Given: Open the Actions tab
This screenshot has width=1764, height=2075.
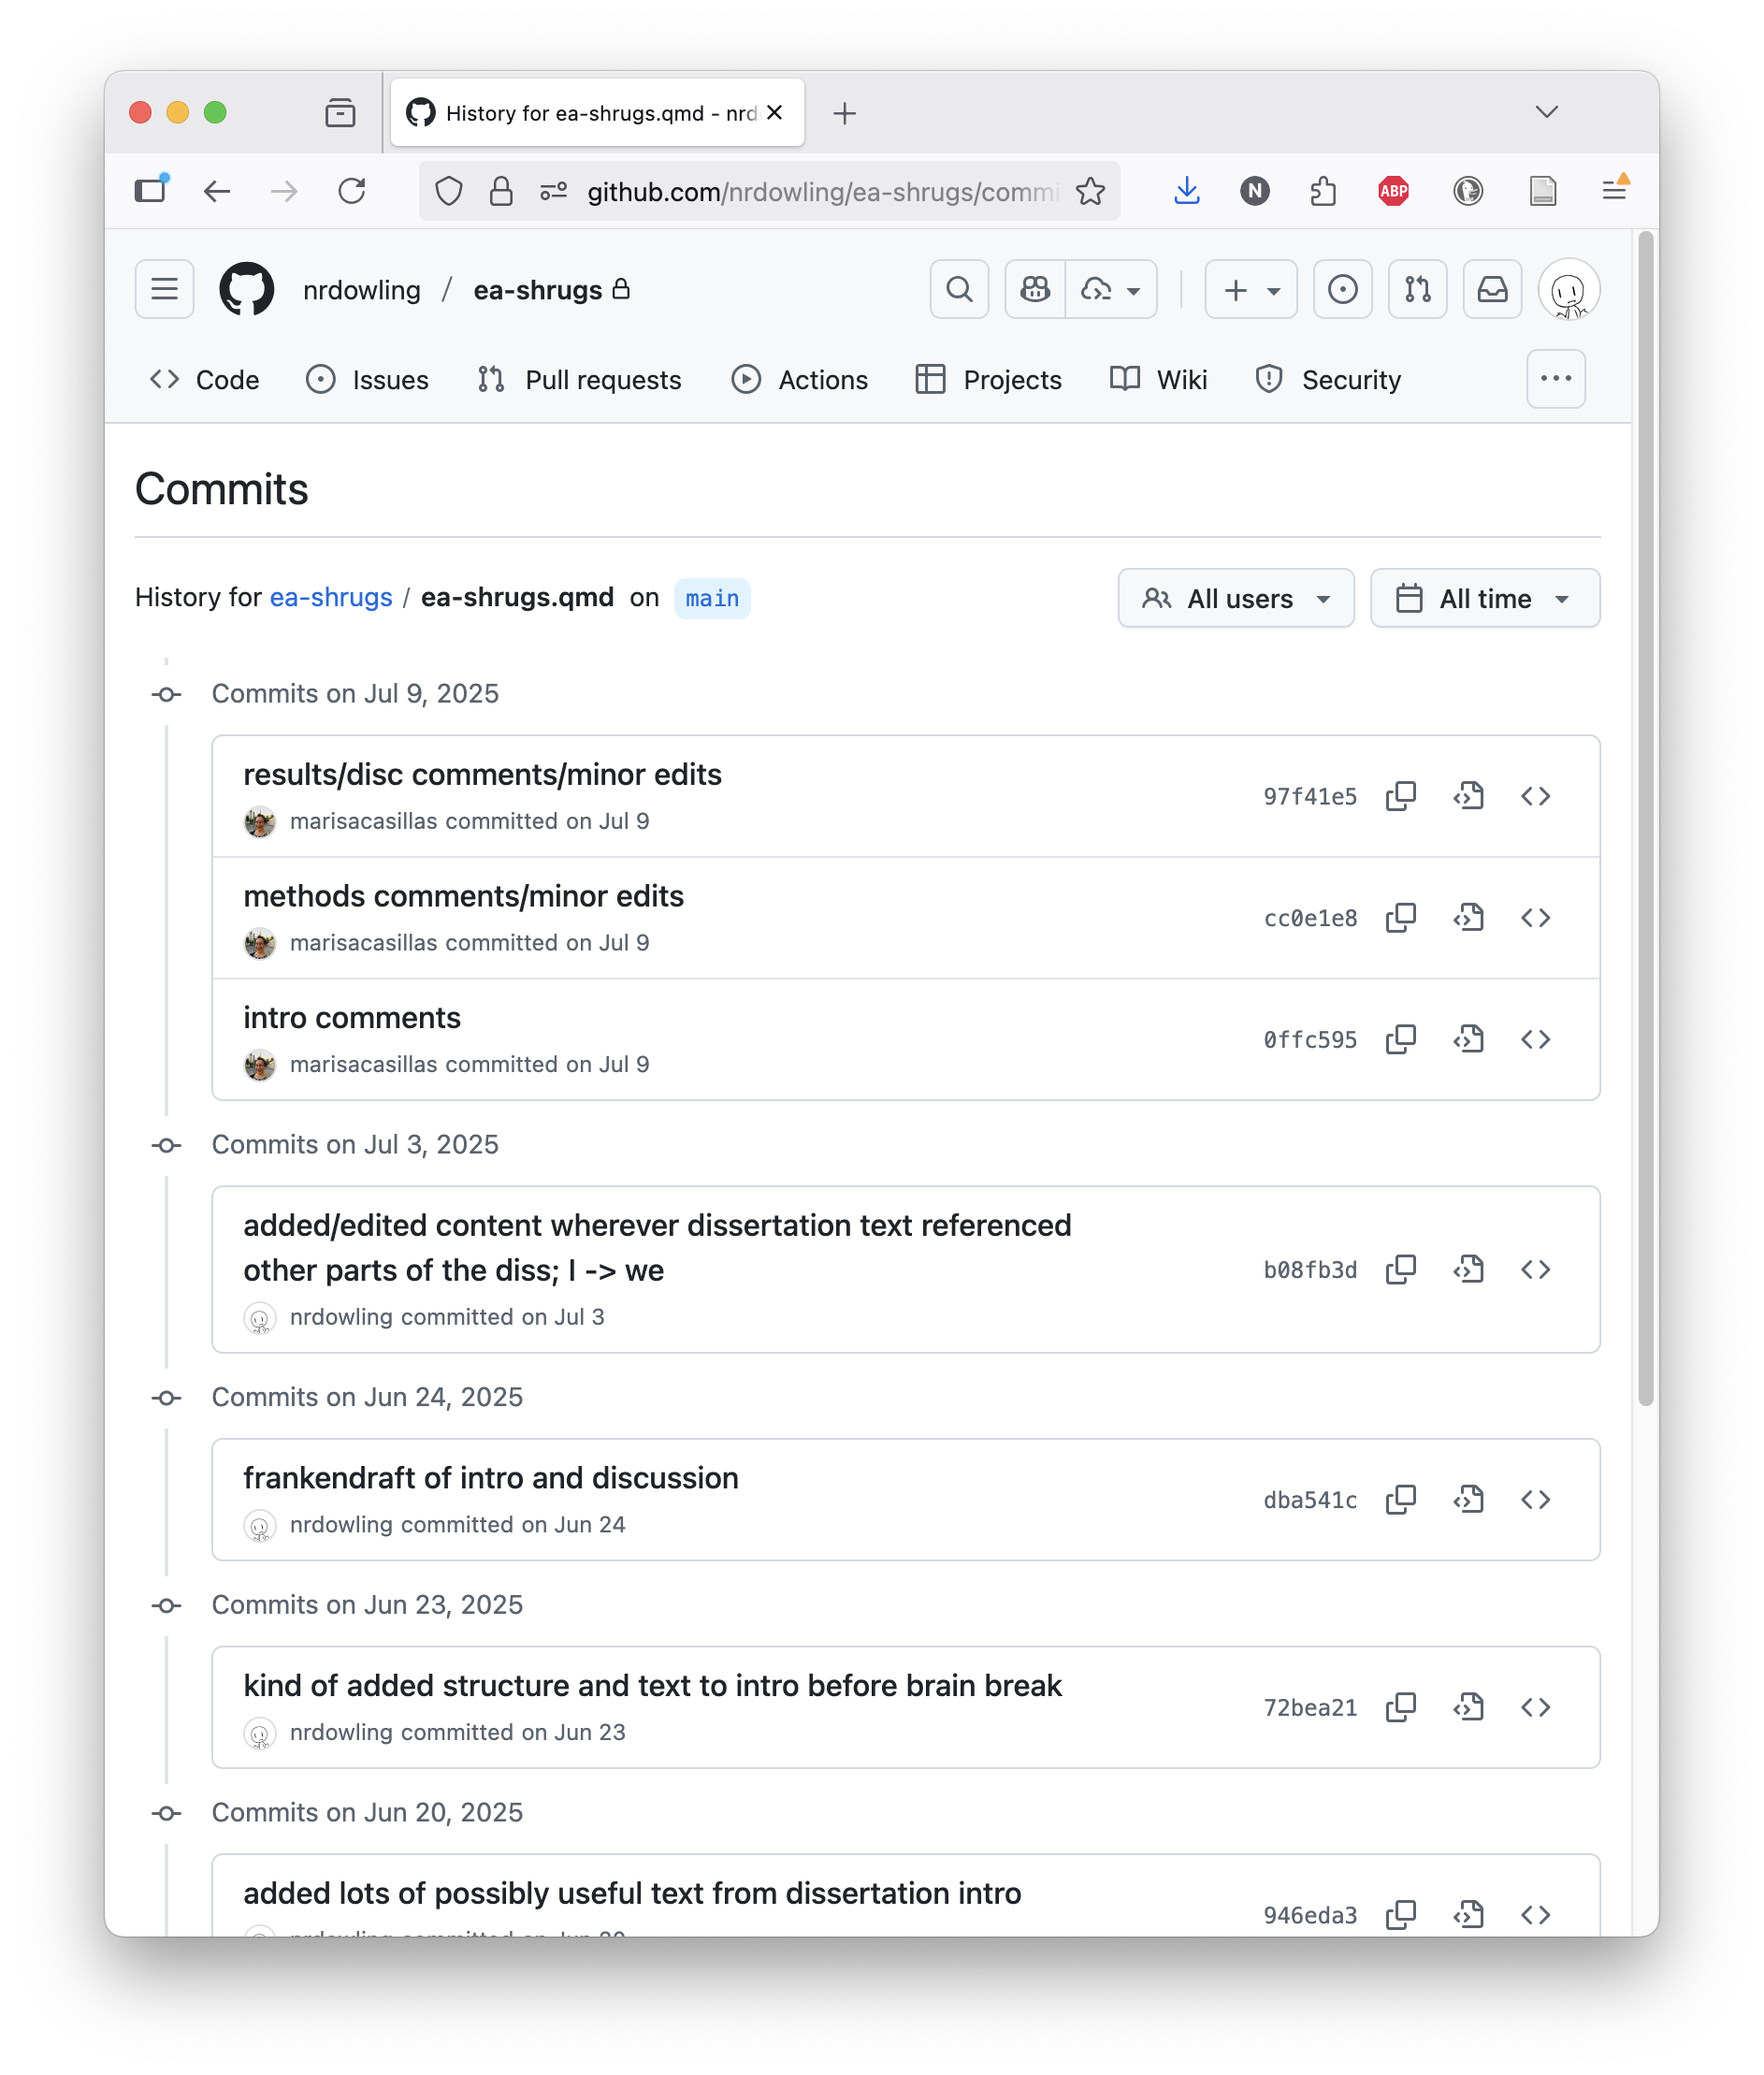Looking at the screenshot, I should 800,380.
